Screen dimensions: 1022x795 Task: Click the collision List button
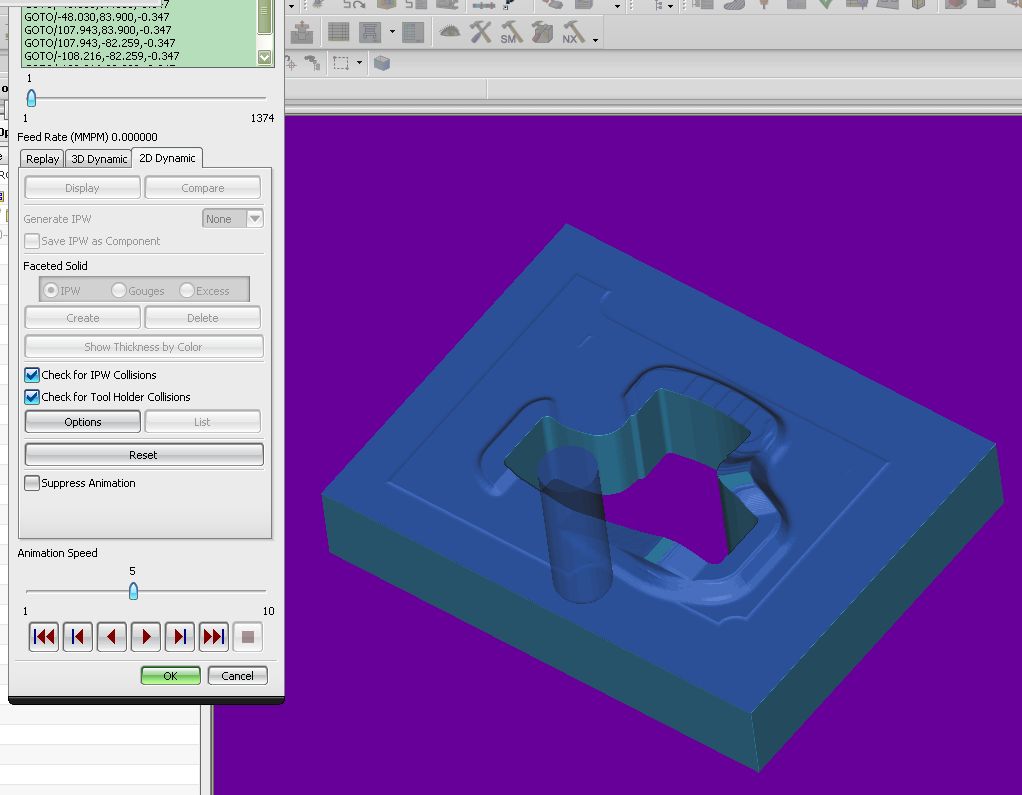tap(203, 422)
